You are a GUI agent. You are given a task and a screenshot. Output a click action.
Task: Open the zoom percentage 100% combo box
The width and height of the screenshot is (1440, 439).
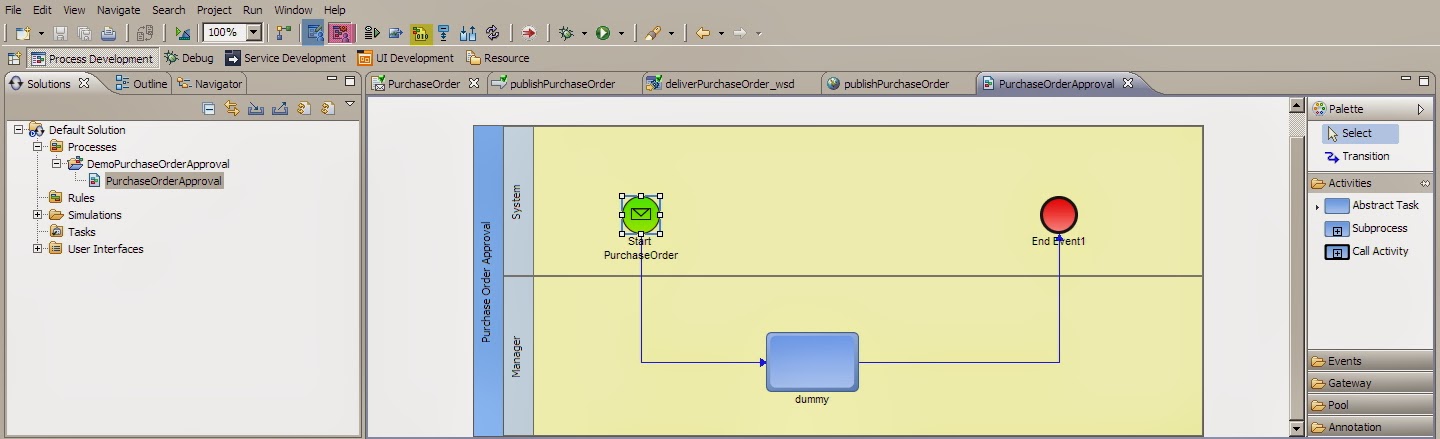point(232,33)
